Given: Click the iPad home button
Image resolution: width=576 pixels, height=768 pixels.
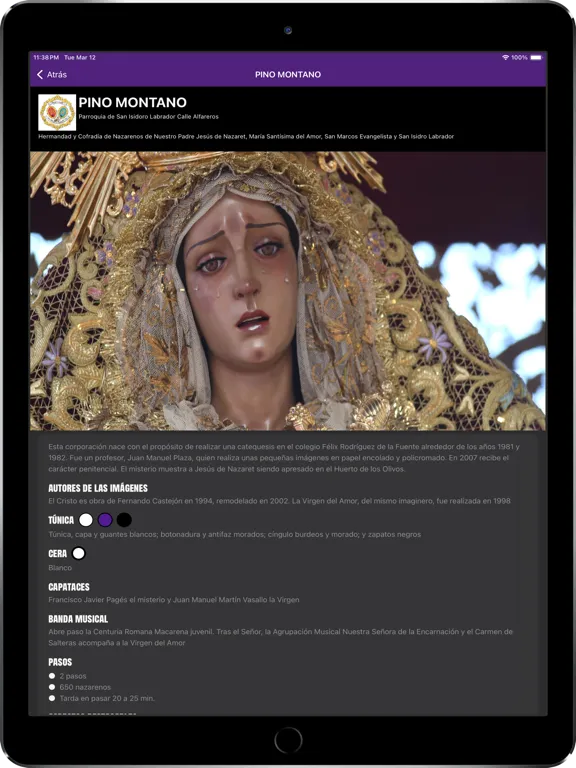Looking at the screenshot, I should coord(288,740).
